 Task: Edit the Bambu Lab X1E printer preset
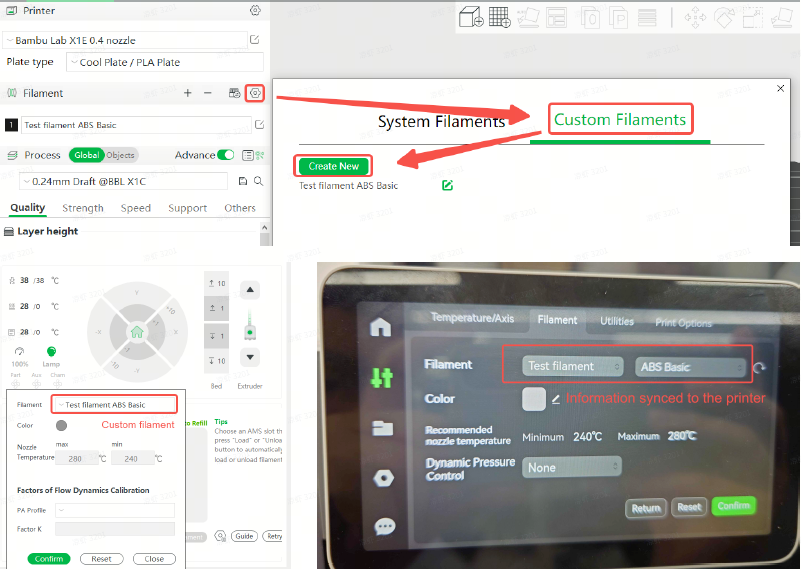click(255, 39)
